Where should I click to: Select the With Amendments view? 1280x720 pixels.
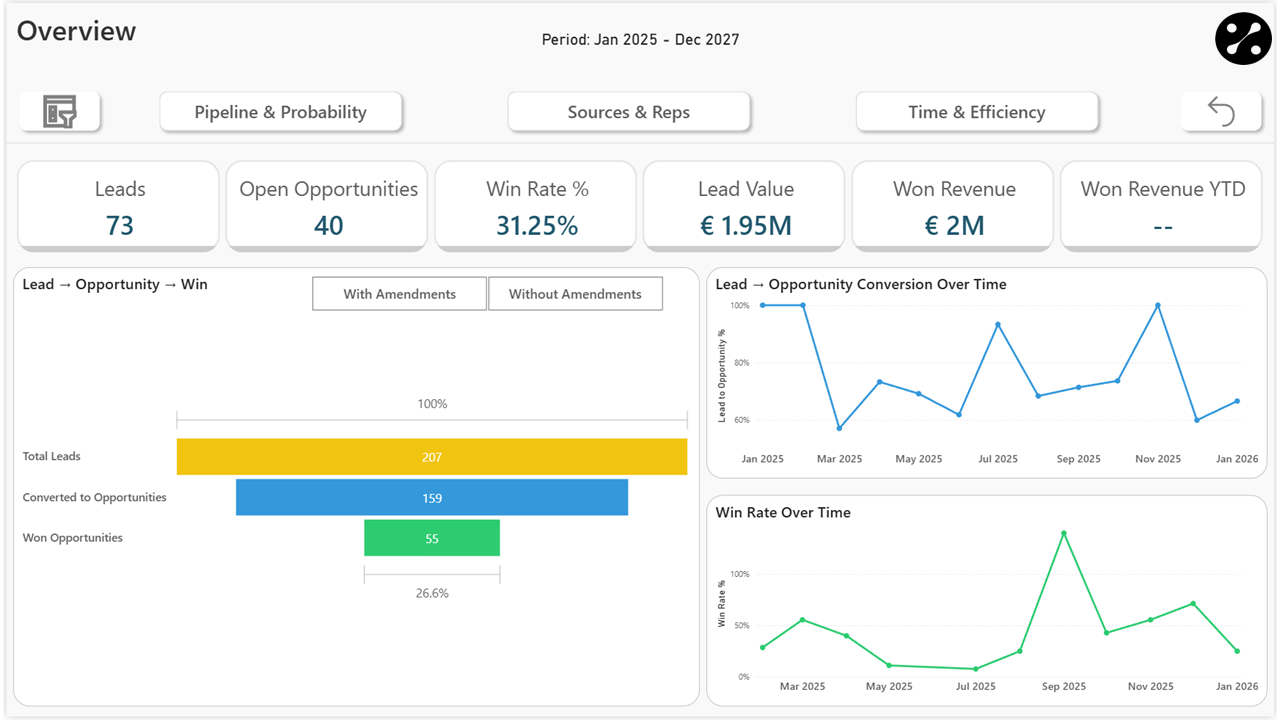tap(399, 293)
